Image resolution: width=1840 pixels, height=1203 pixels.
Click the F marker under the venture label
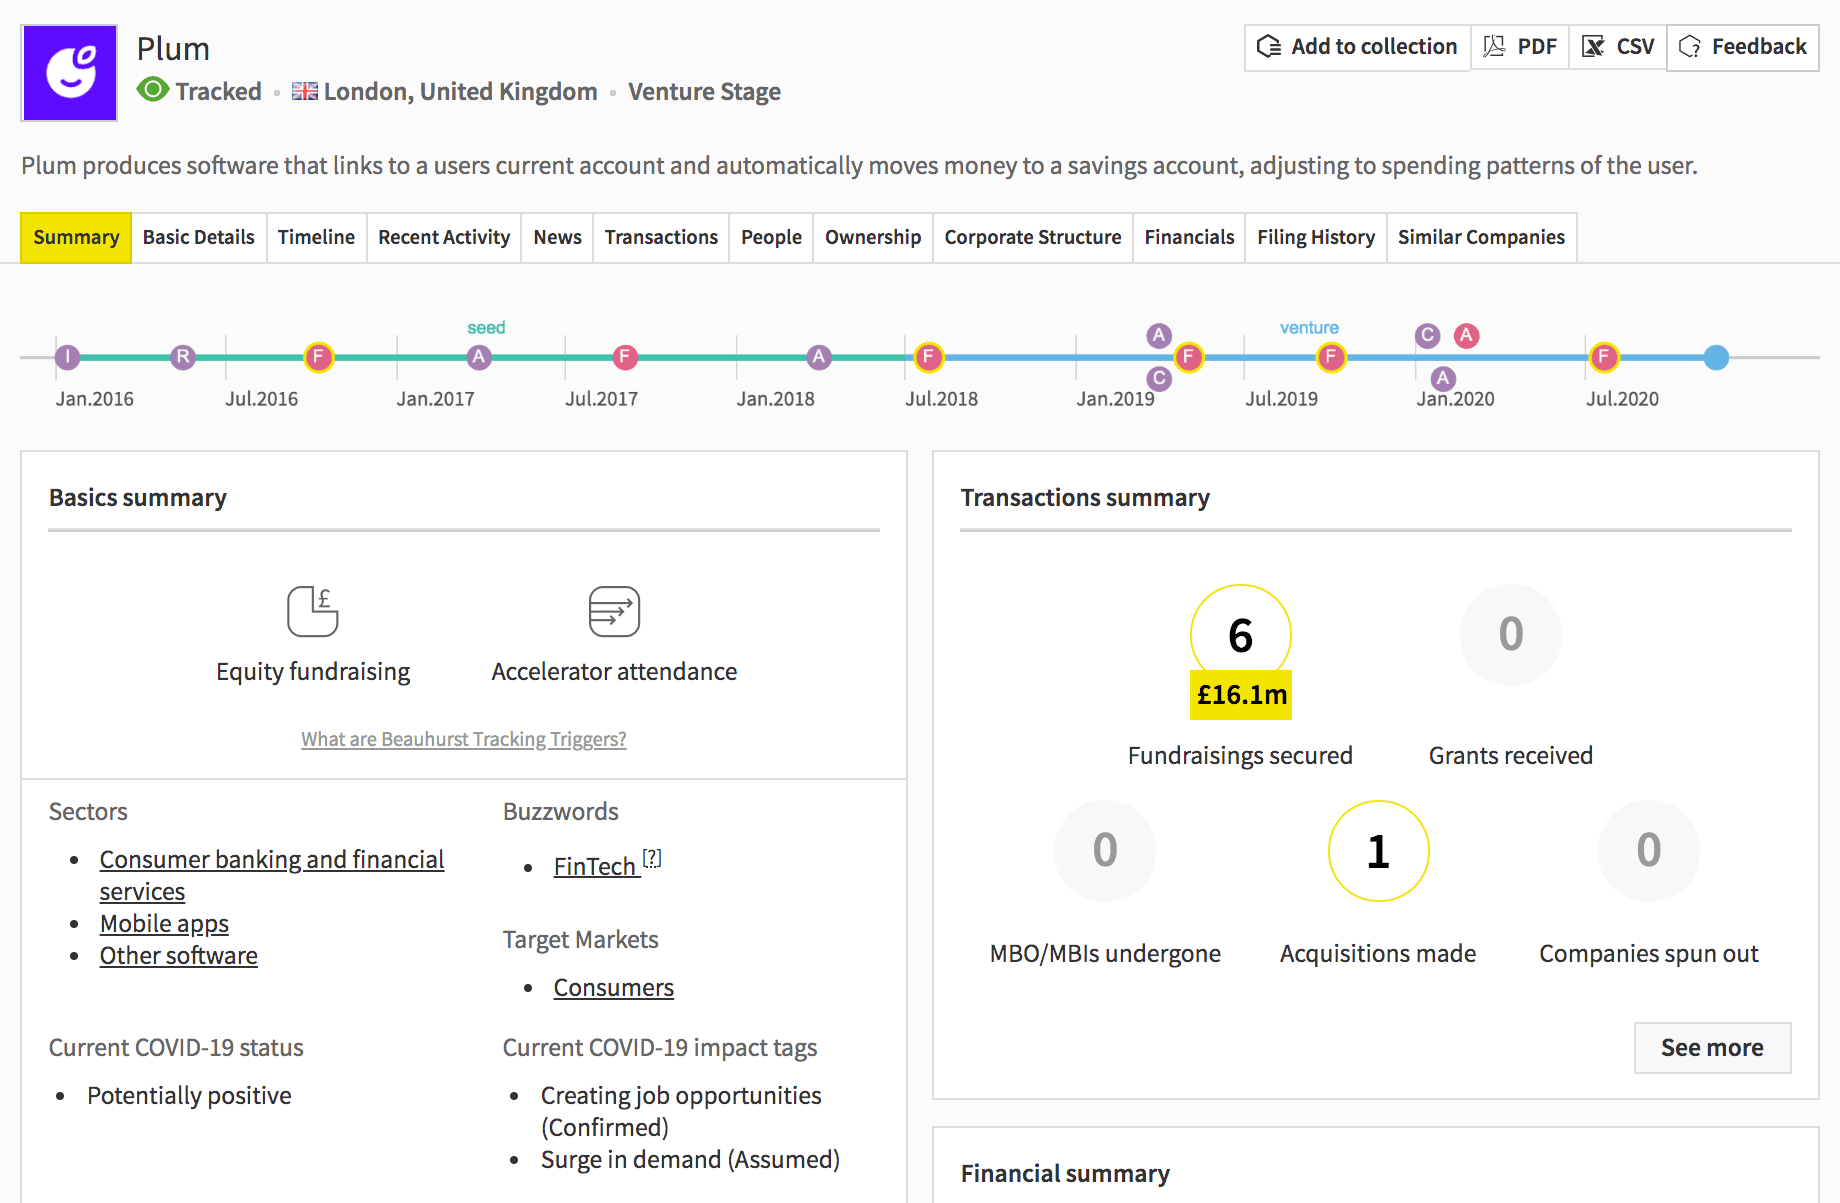pos(1331,357)
